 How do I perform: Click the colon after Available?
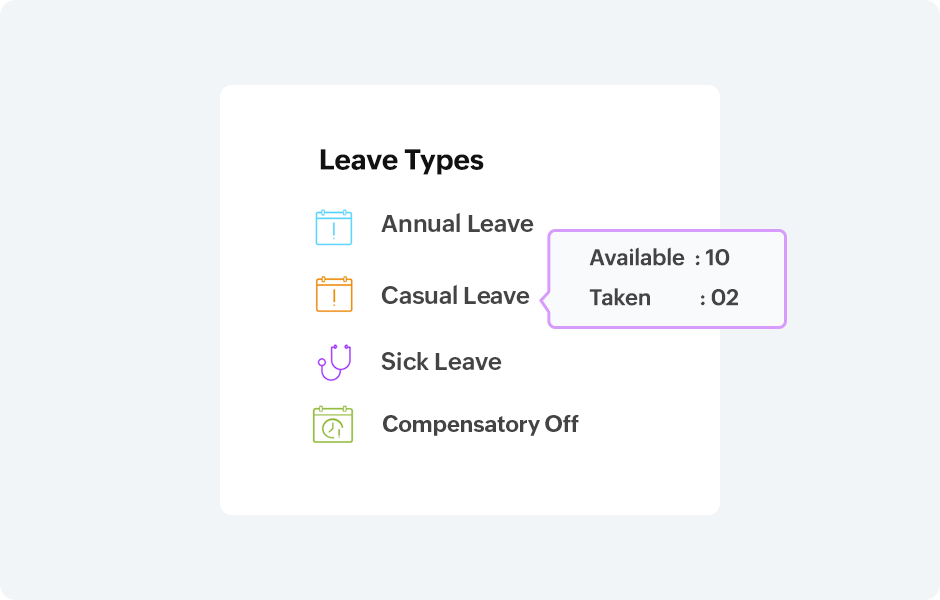coord(697,258)
